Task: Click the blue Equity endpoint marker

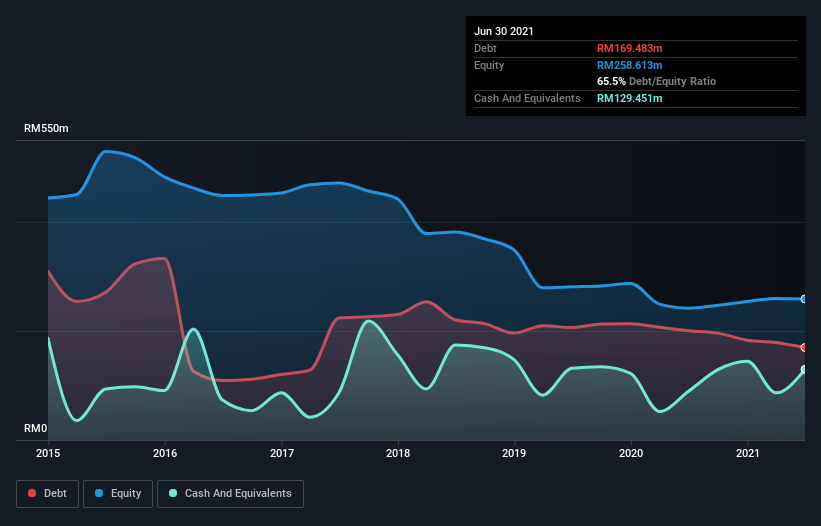Action: pos(804,299)
